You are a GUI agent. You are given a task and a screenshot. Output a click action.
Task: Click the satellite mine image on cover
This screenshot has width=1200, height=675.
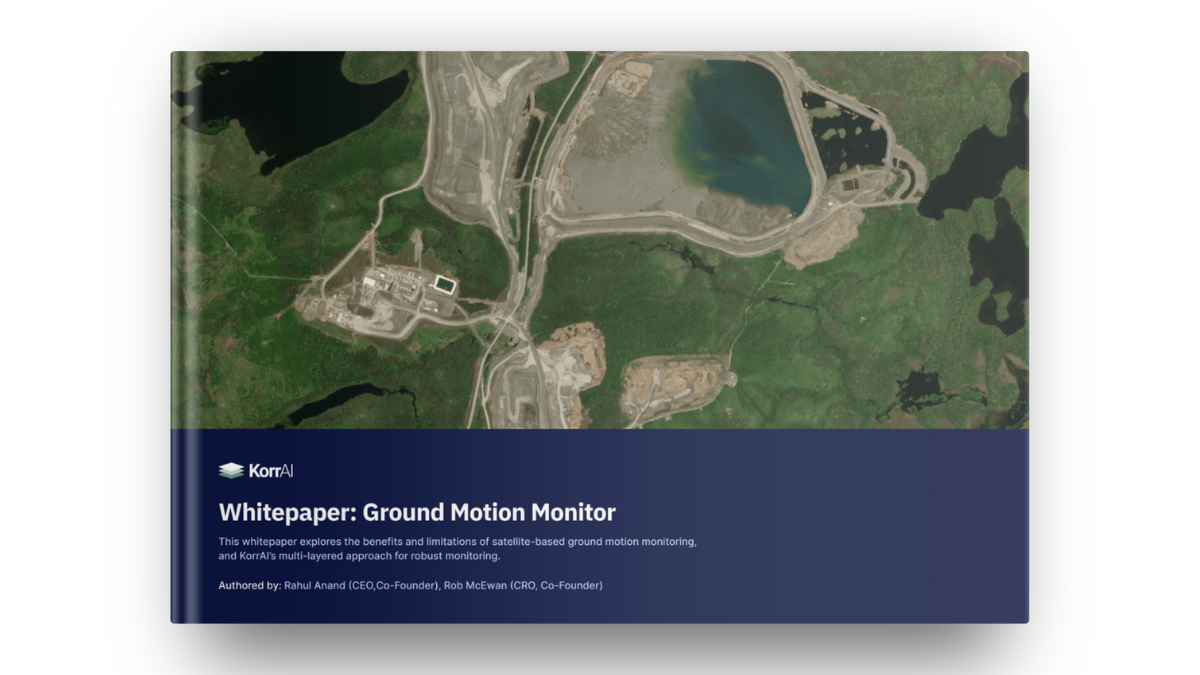pyautogui.click(x=599, y=240)
